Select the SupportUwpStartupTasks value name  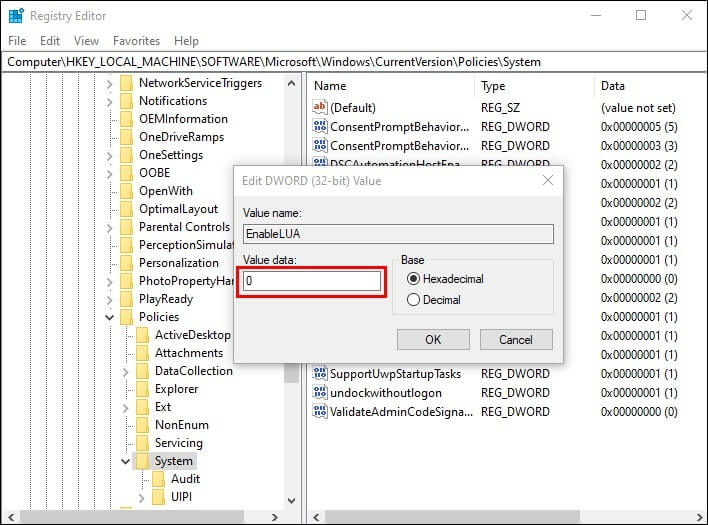coord(395,374)
